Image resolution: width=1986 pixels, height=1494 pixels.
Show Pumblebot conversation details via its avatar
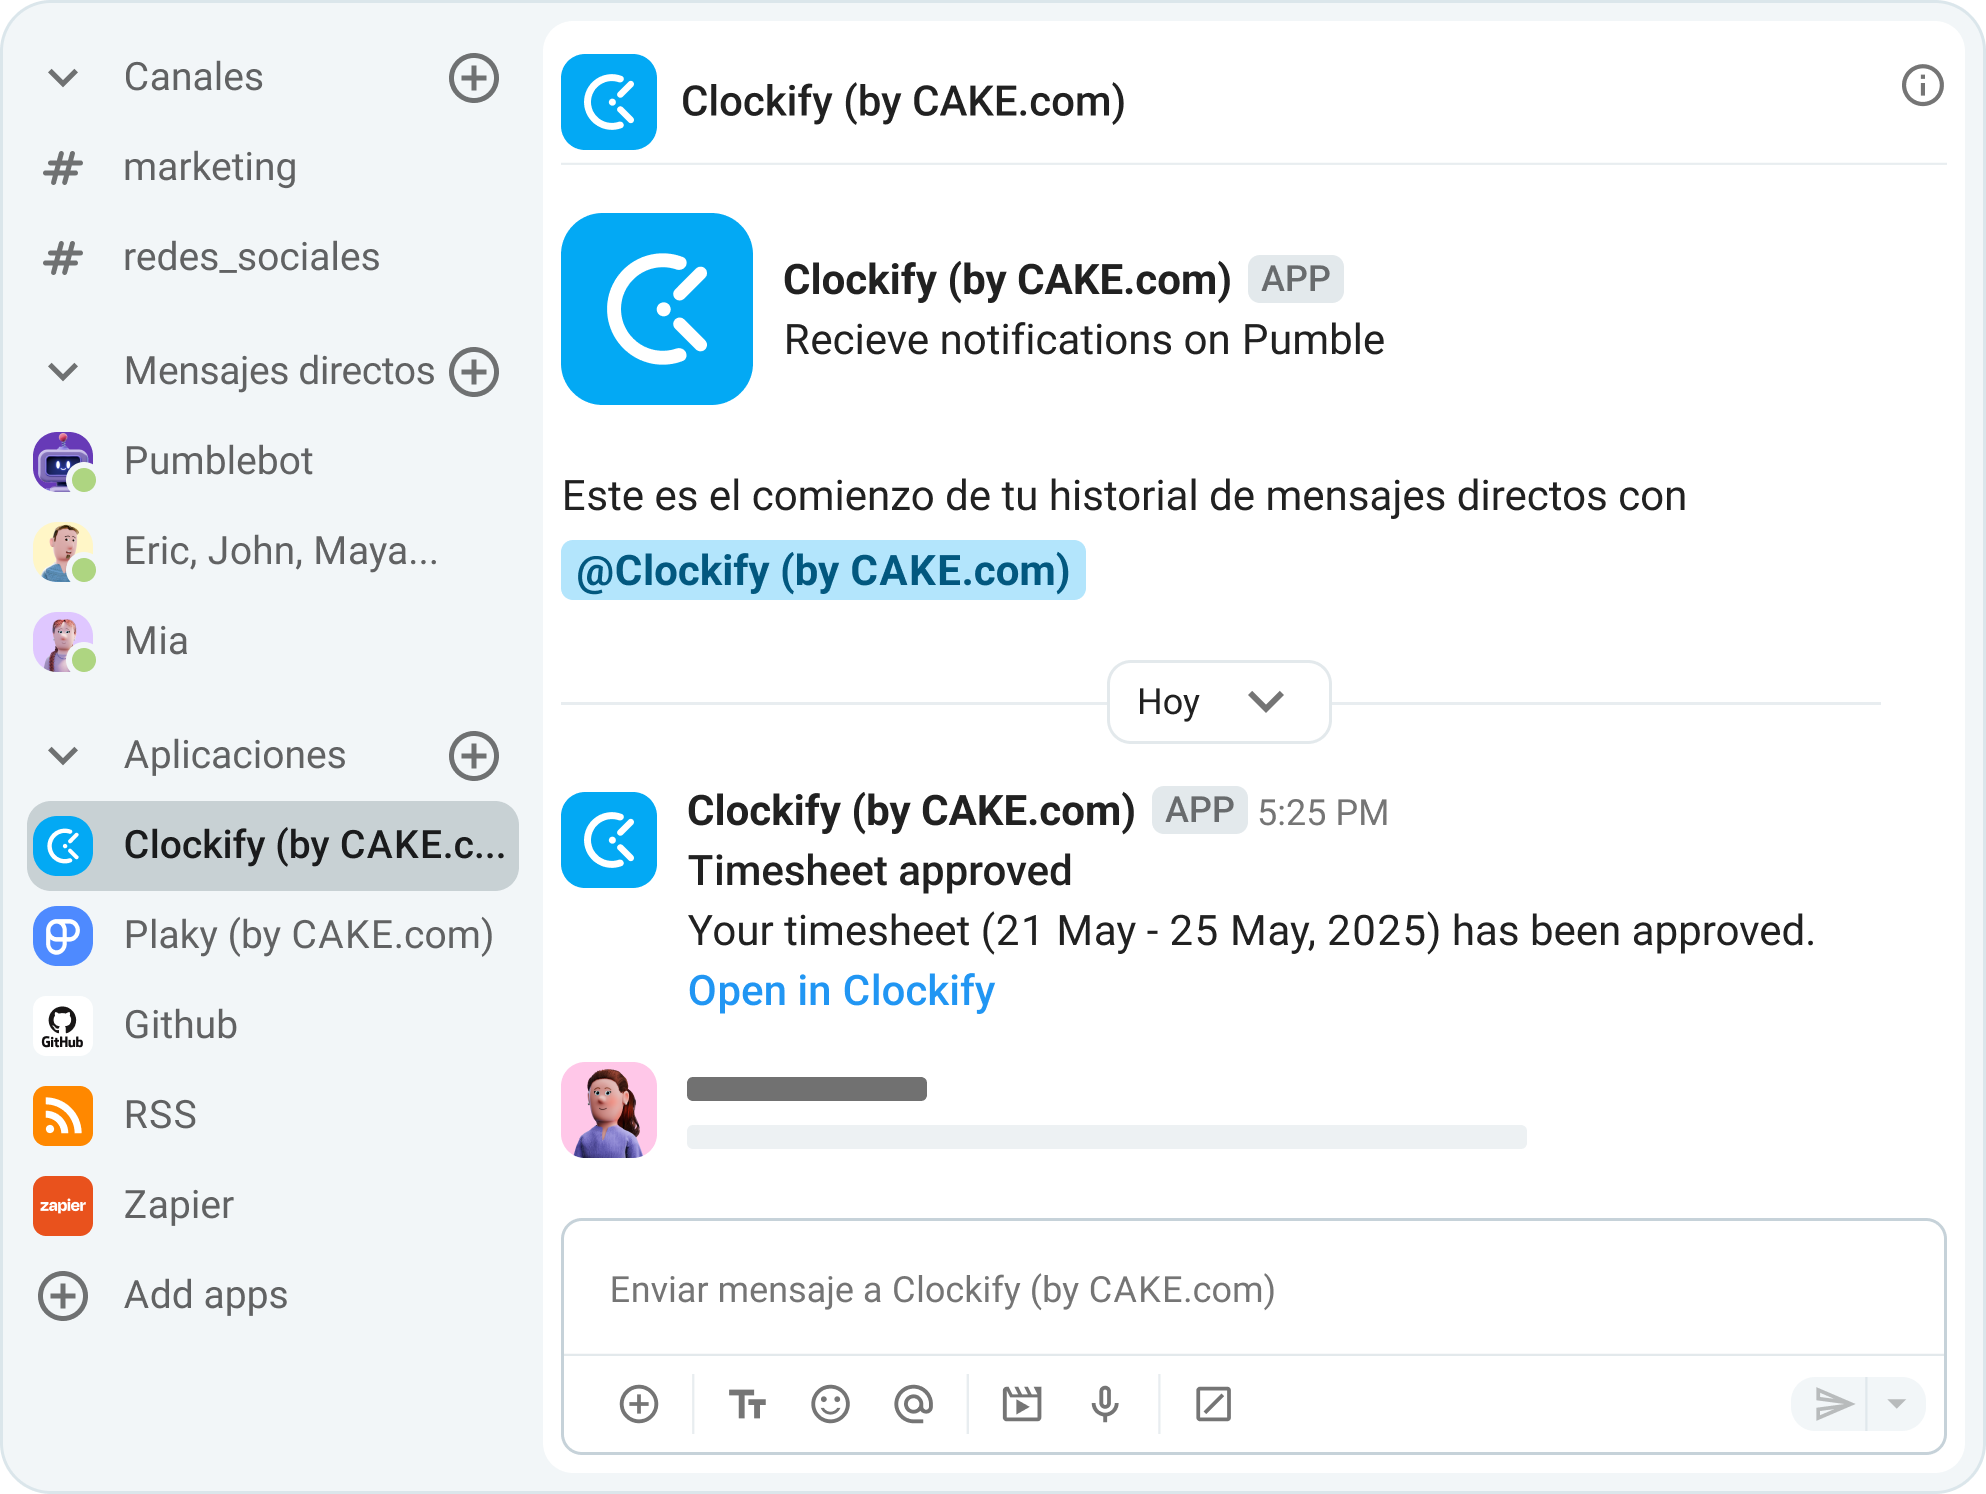(x=64, y=461)
